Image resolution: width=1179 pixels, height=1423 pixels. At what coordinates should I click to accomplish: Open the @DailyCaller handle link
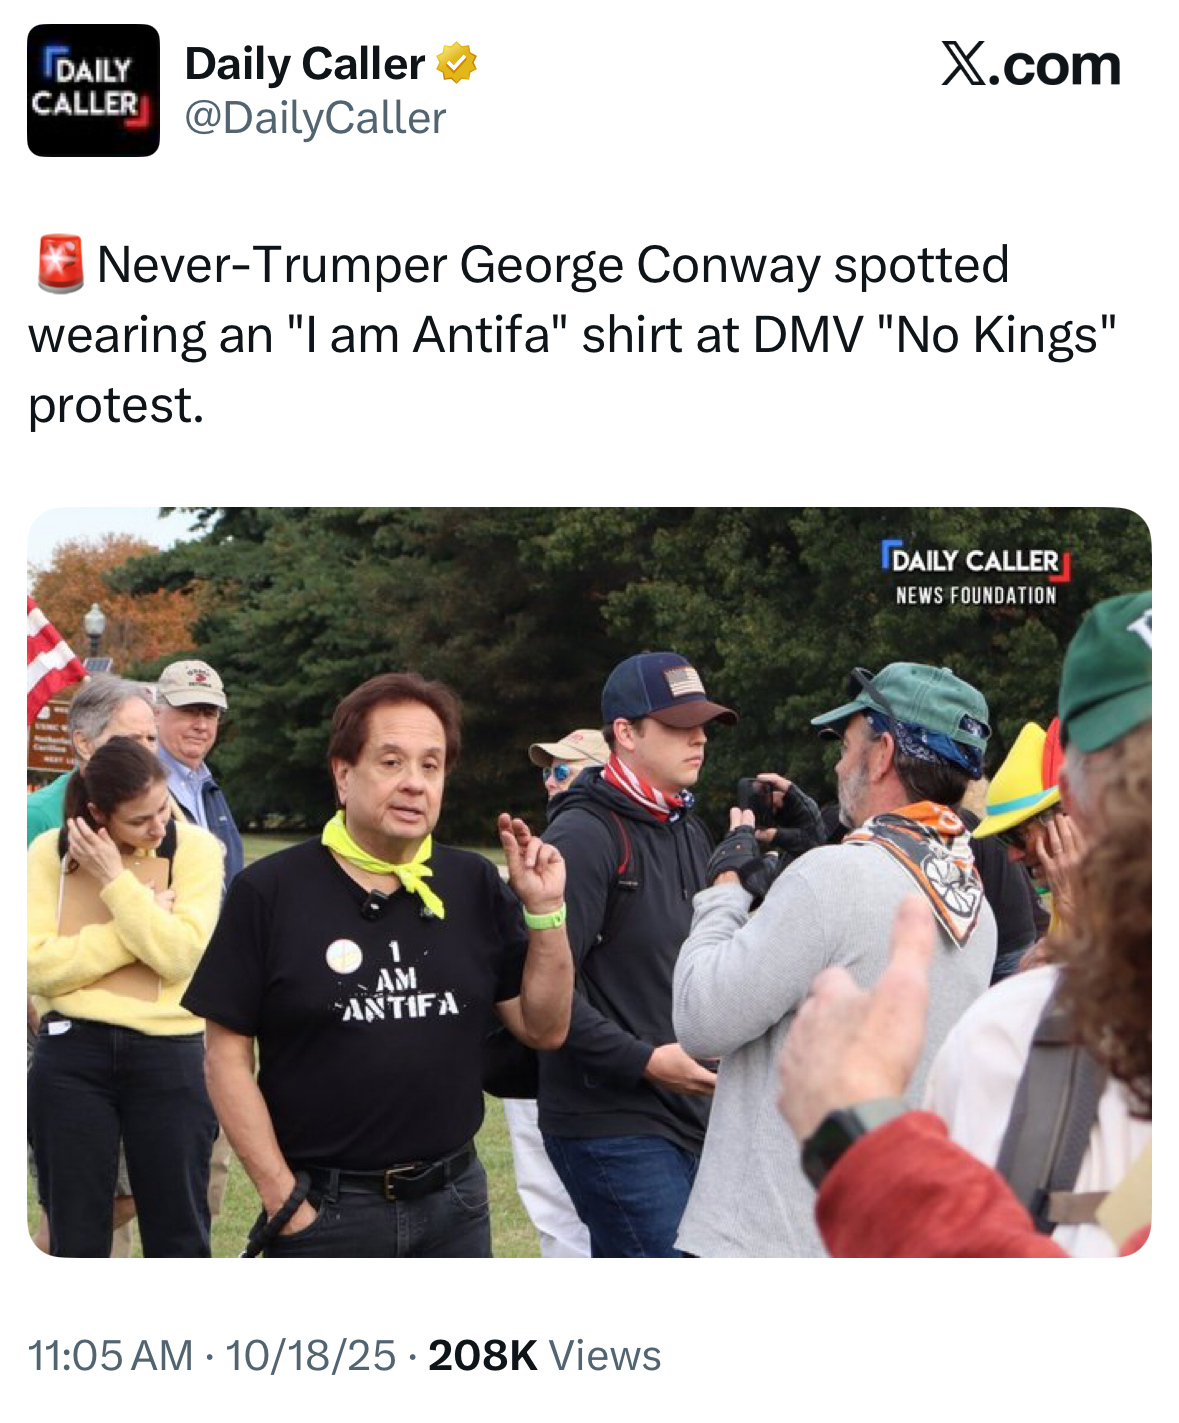(315, 119)
